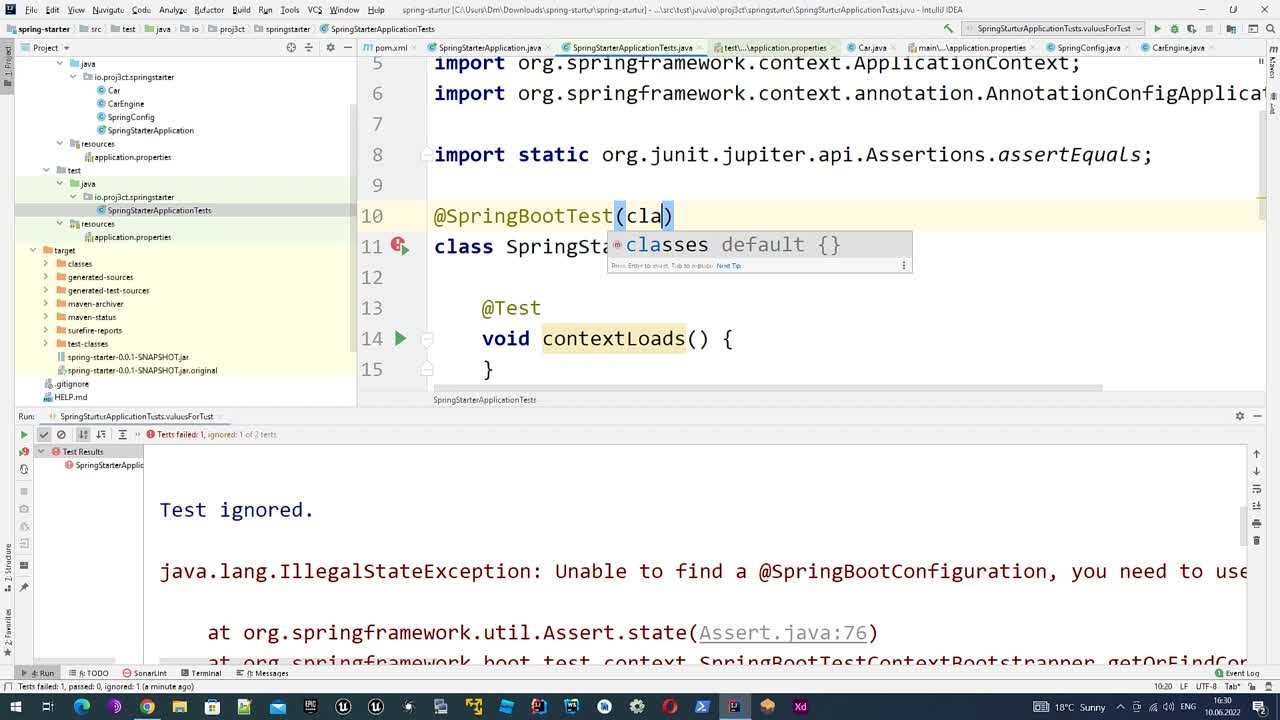The height and width of the screenshot is (720, 1280).
Task: Click run gutter icon beside contextLoads method
Action: [x=400, y=339]
